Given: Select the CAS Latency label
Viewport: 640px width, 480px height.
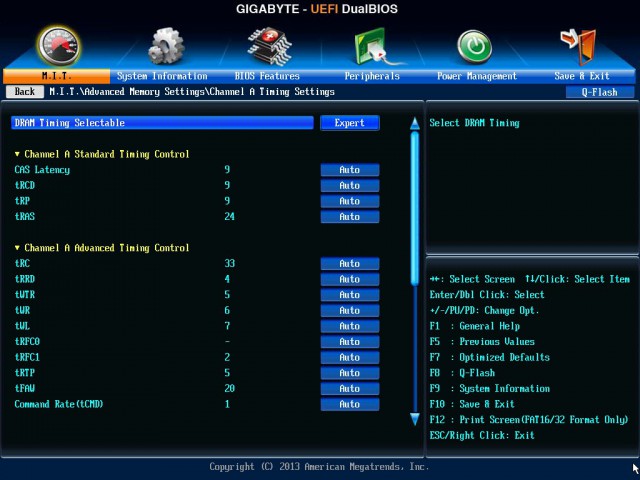Looking at the screenshot, I should [42, 170].
